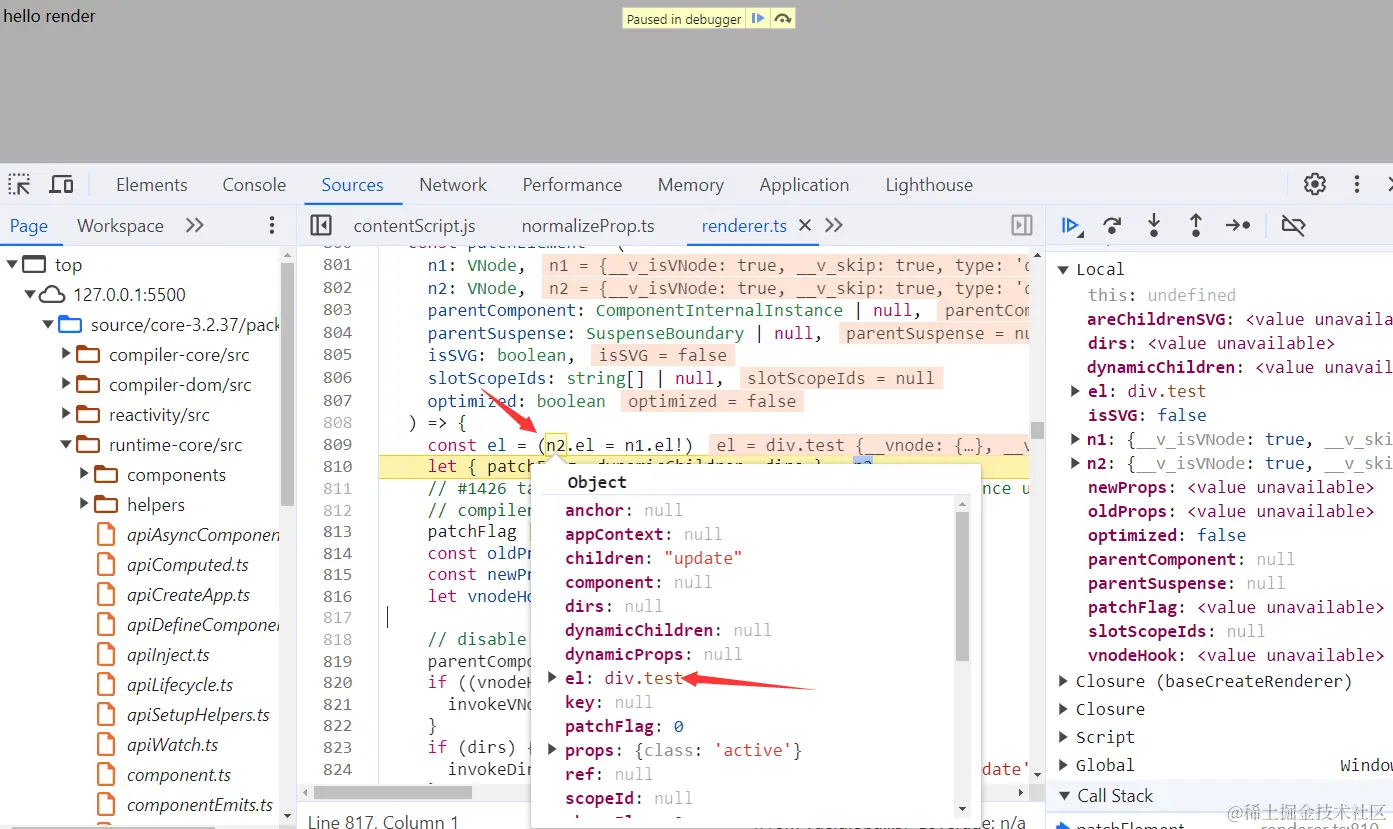Click Object popup vertical scrollbar
Image resolution: width=1393 pixels, height=829 pixels.
coord(962,587)
